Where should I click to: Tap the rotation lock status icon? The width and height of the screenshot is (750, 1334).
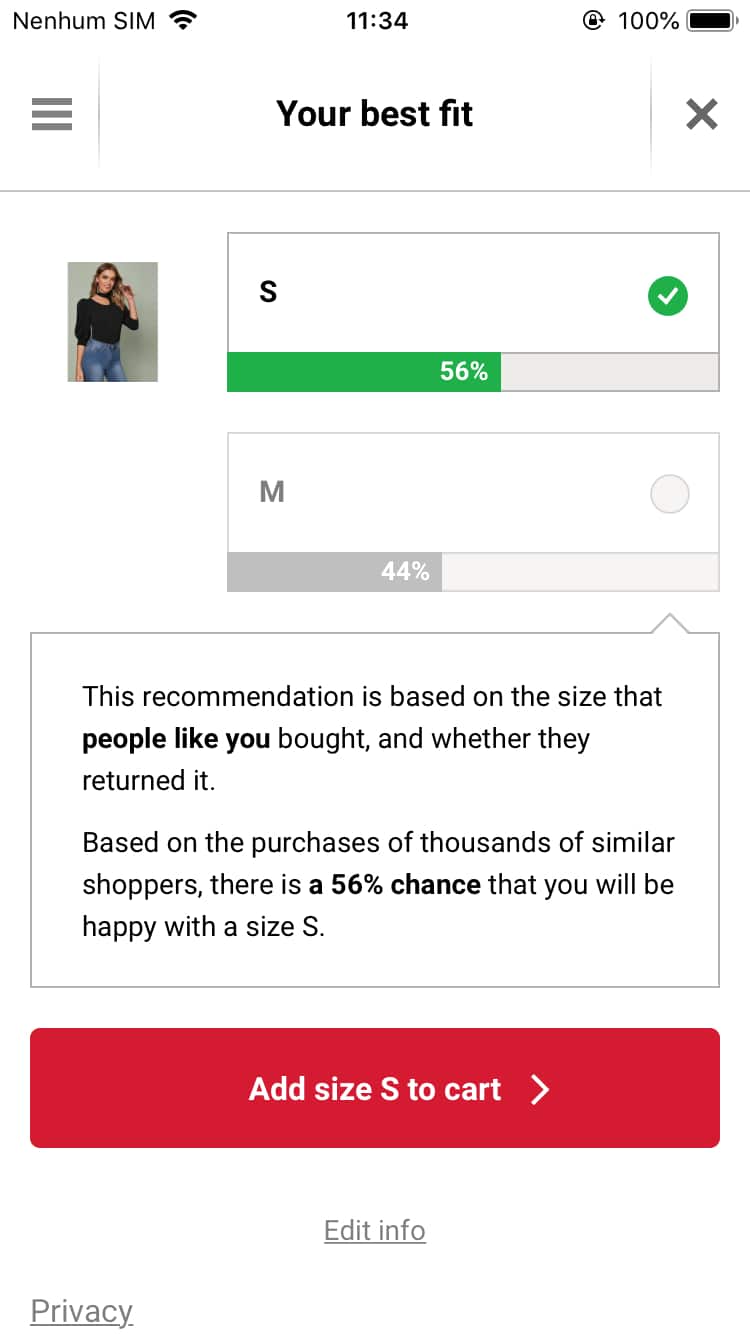[x=593, y=20]
